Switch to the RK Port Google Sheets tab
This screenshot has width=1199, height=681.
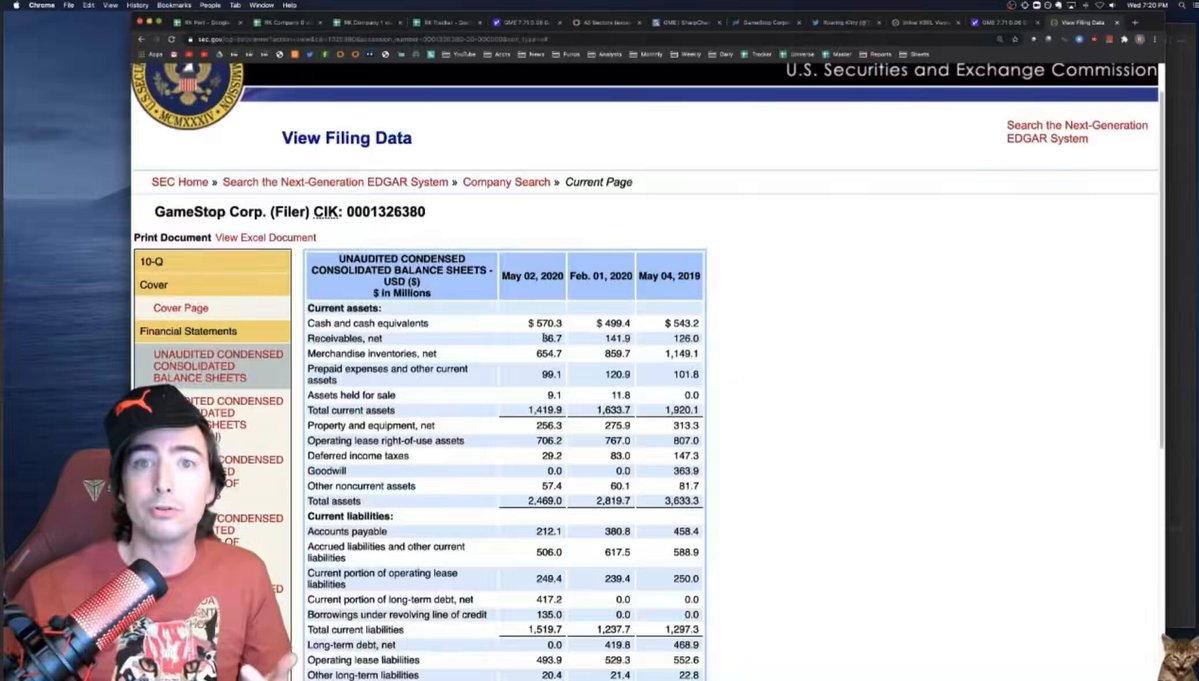click(206, 22)
